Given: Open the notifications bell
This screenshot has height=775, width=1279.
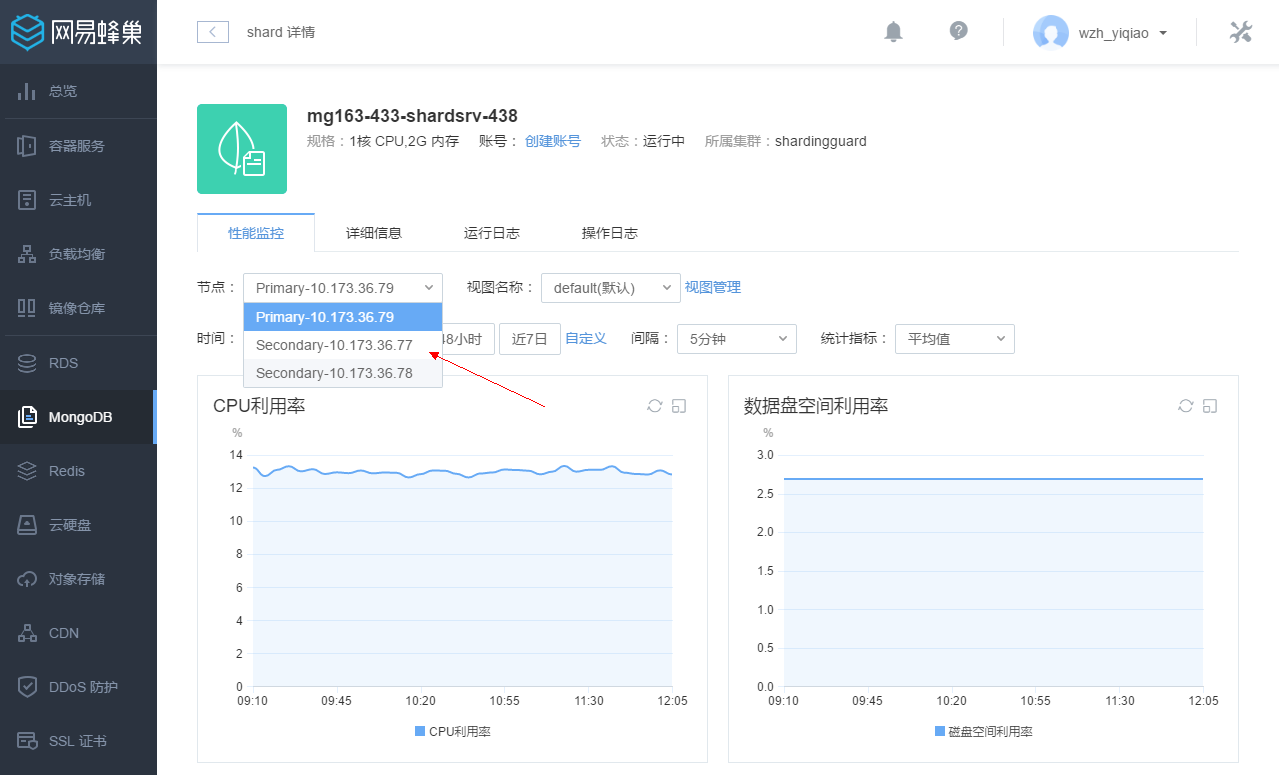Looking at the screenshot, I should [x=893, y=32].
